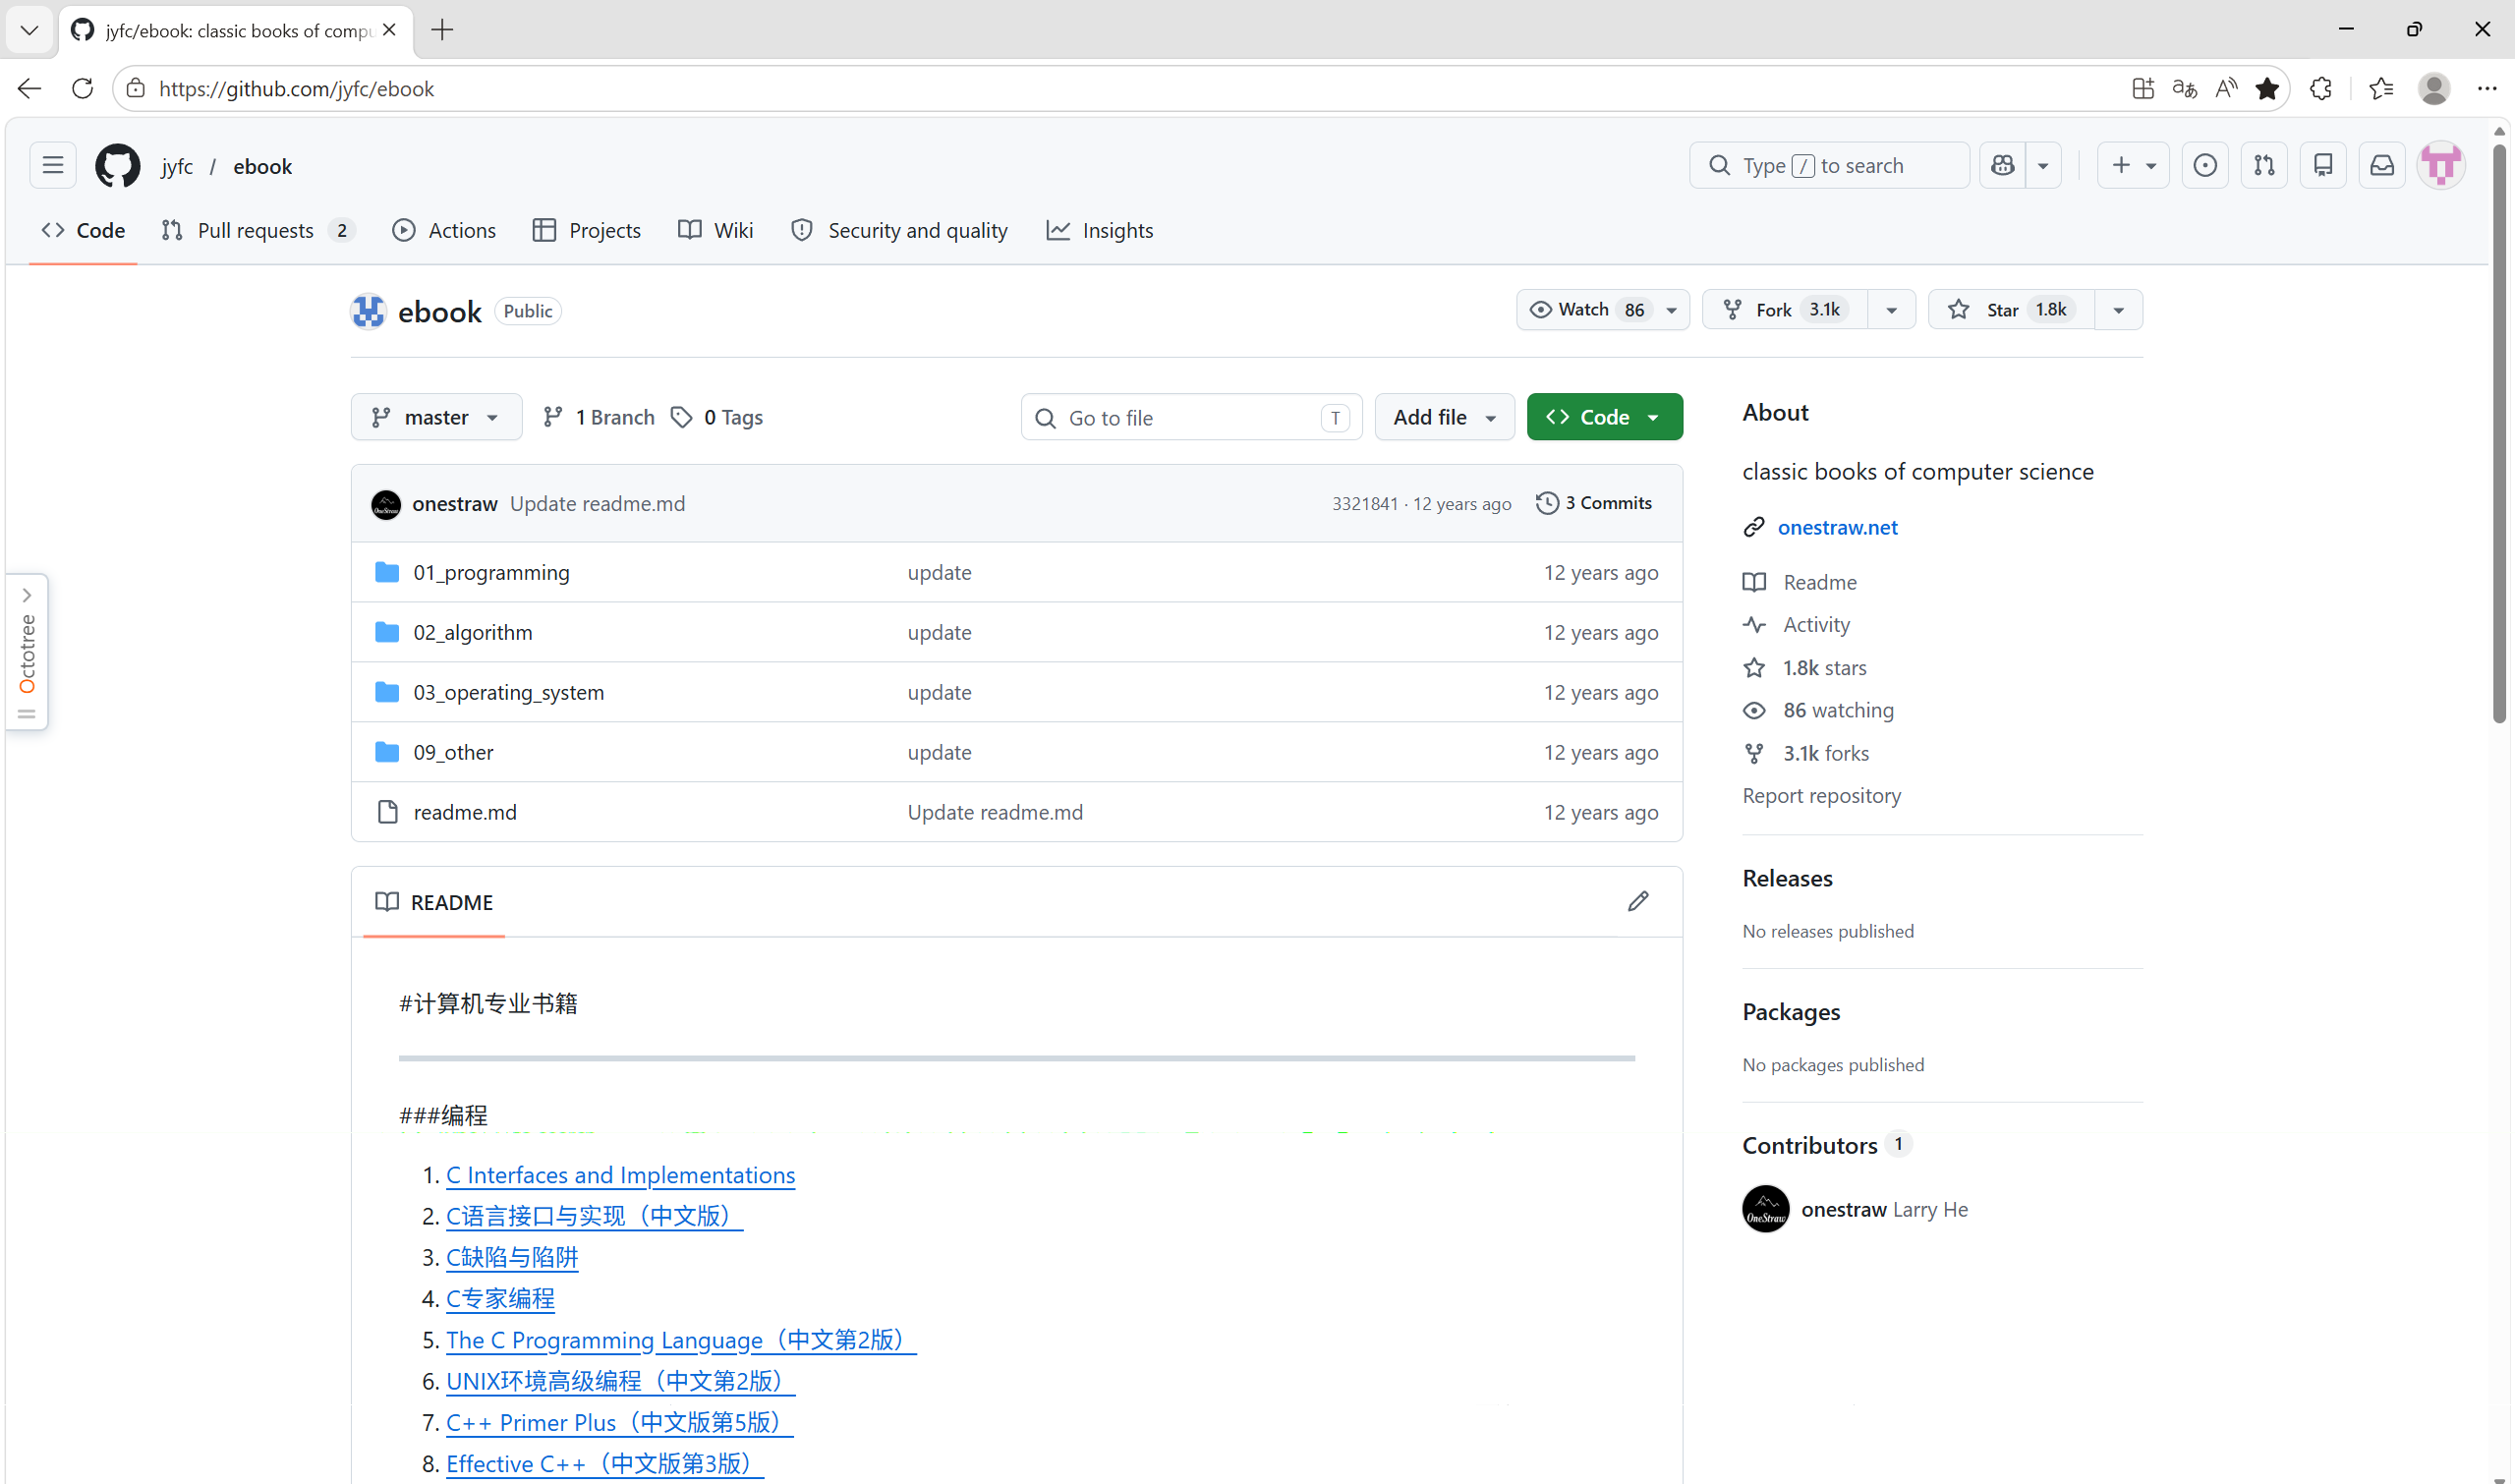The width and height of the screenshot is (2515, 1484).
Task: Toggle the favorite star in address bar
Action: 2267,89
